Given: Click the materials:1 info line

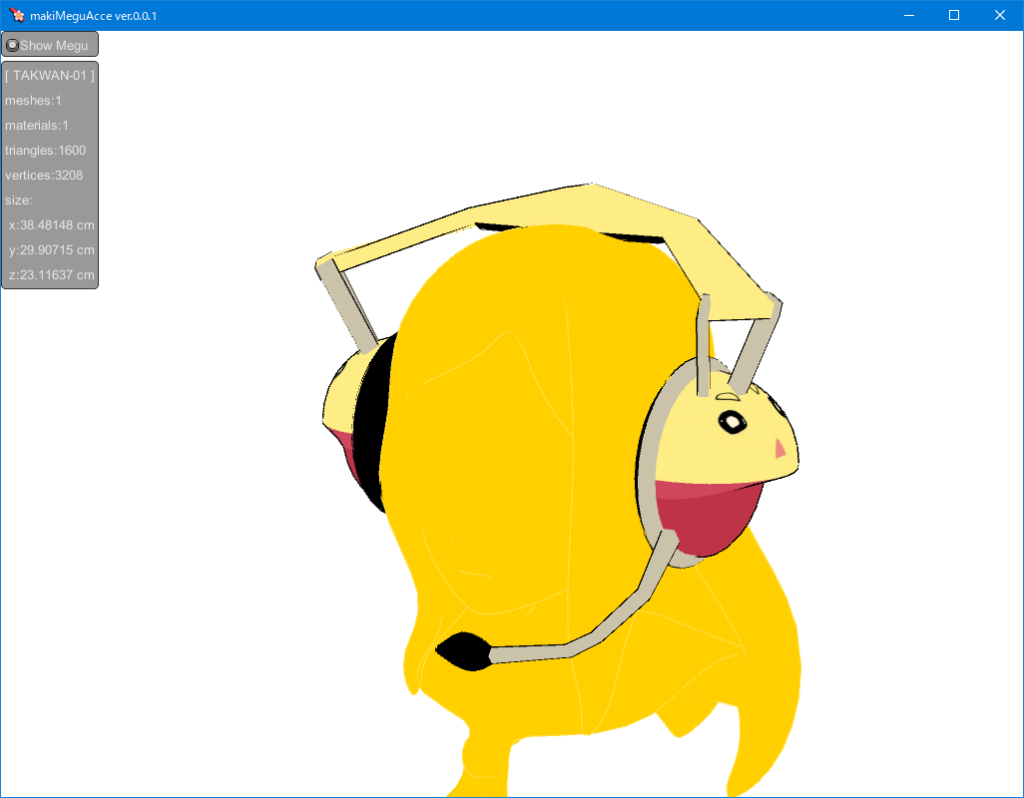Looking at the screenshot, I should [37, 125].
